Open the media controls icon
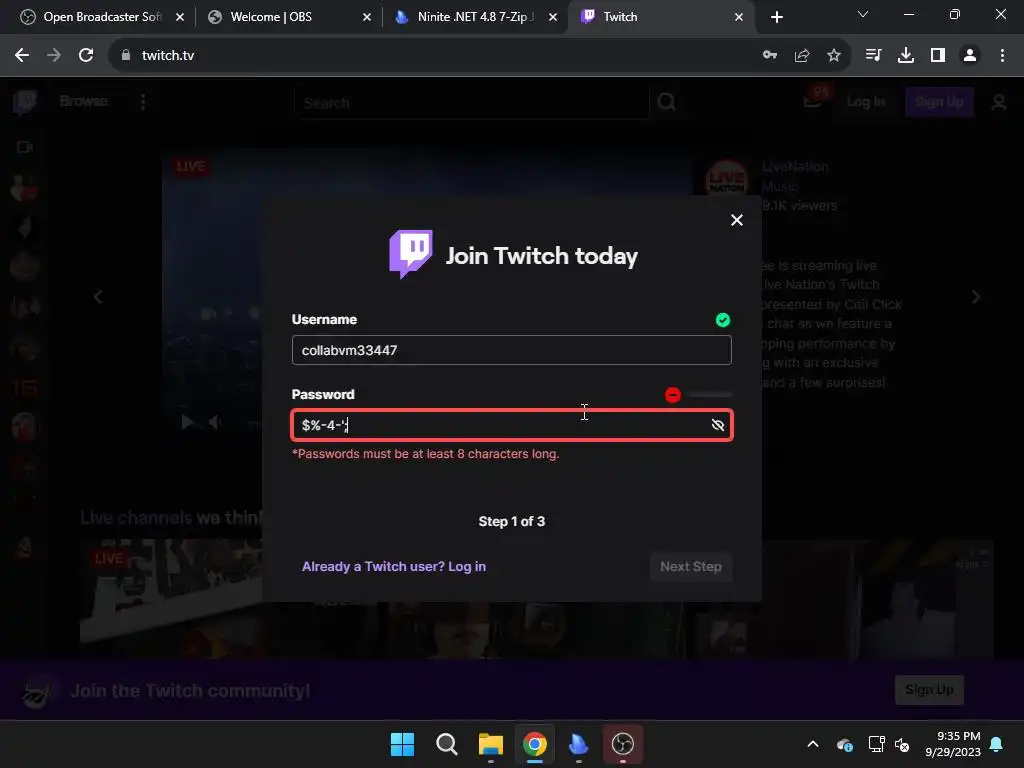Screen dimensions: 1024x768 (x=873, y=55)
